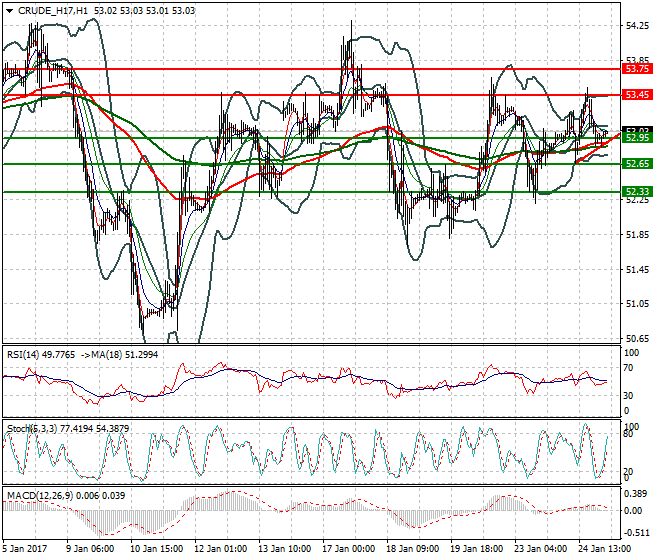Click the 70 level on RSI scale

[628, 368]
